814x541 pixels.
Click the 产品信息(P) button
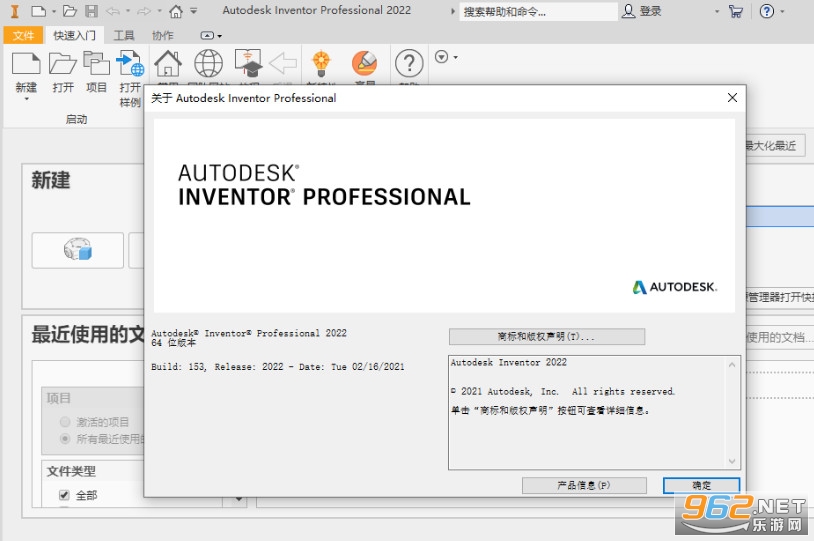click(x=584, y=485)
